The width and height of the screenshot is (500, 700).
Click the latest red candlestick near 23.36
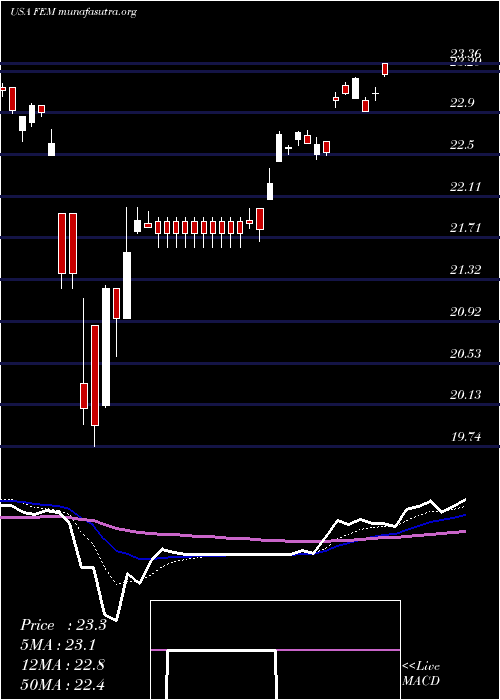[x=385, y=70]
